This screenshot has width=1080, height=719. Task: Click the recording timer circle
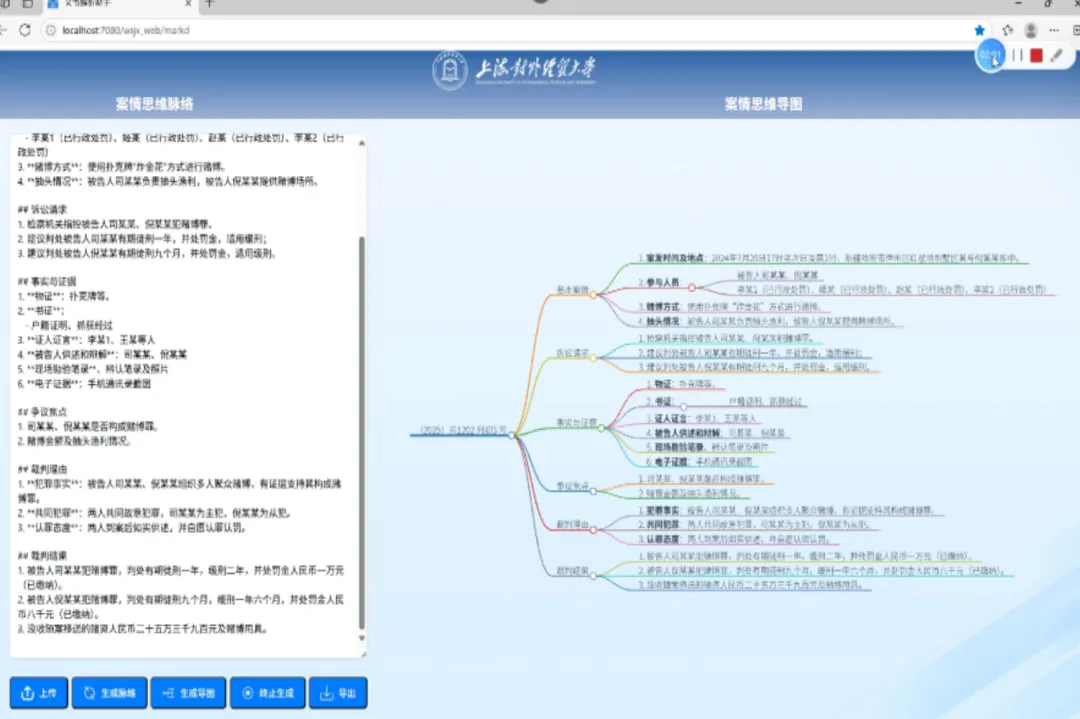pos(990,55)
